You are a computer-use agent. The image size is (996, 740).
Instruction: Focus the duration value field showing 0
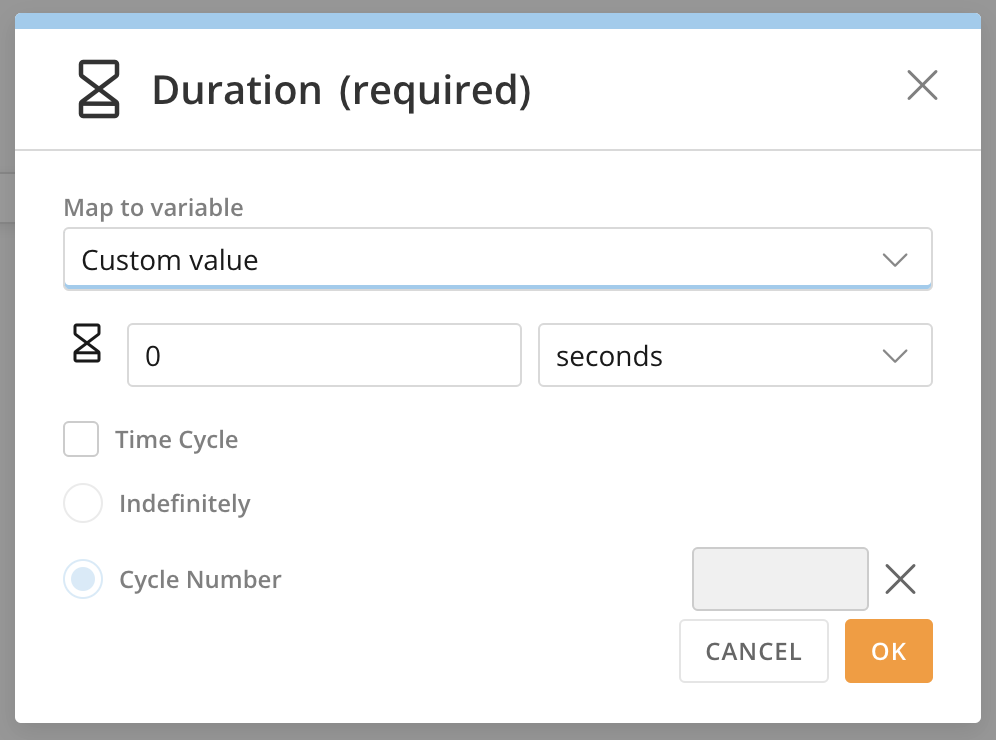(324, 356)
